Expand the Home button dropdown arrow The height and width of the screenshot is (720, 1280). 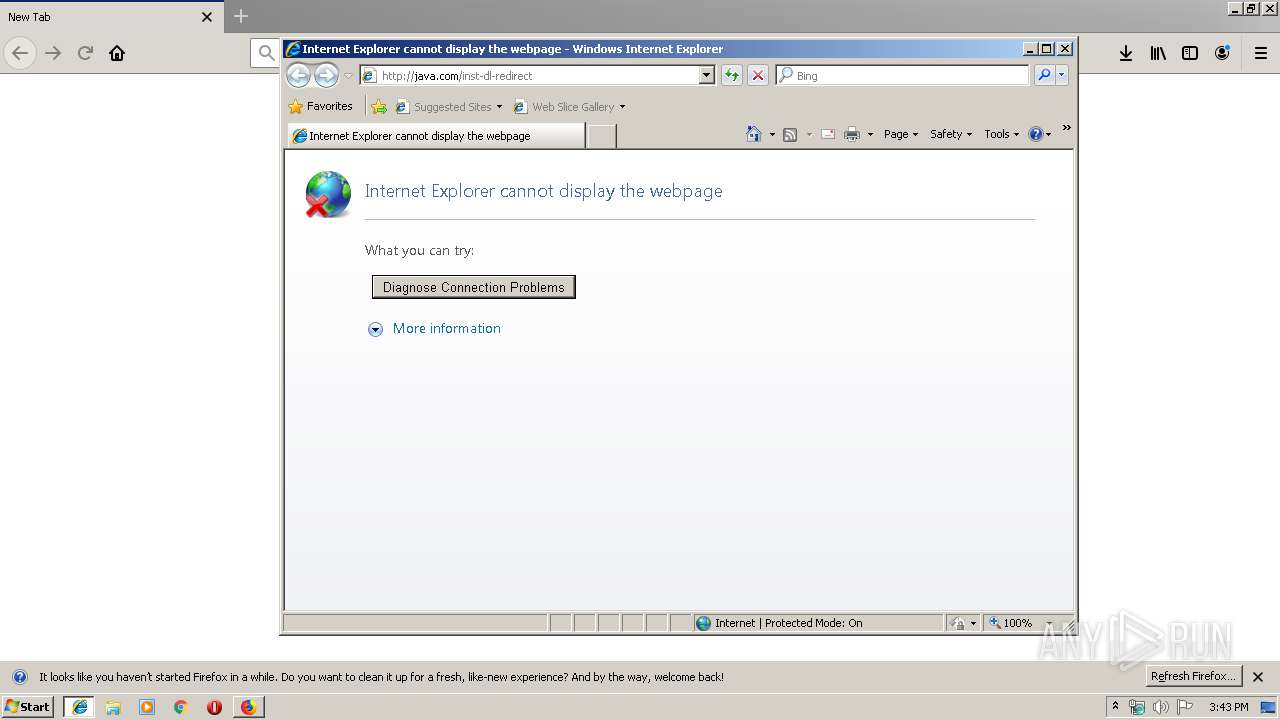click(x=772, y=135)
